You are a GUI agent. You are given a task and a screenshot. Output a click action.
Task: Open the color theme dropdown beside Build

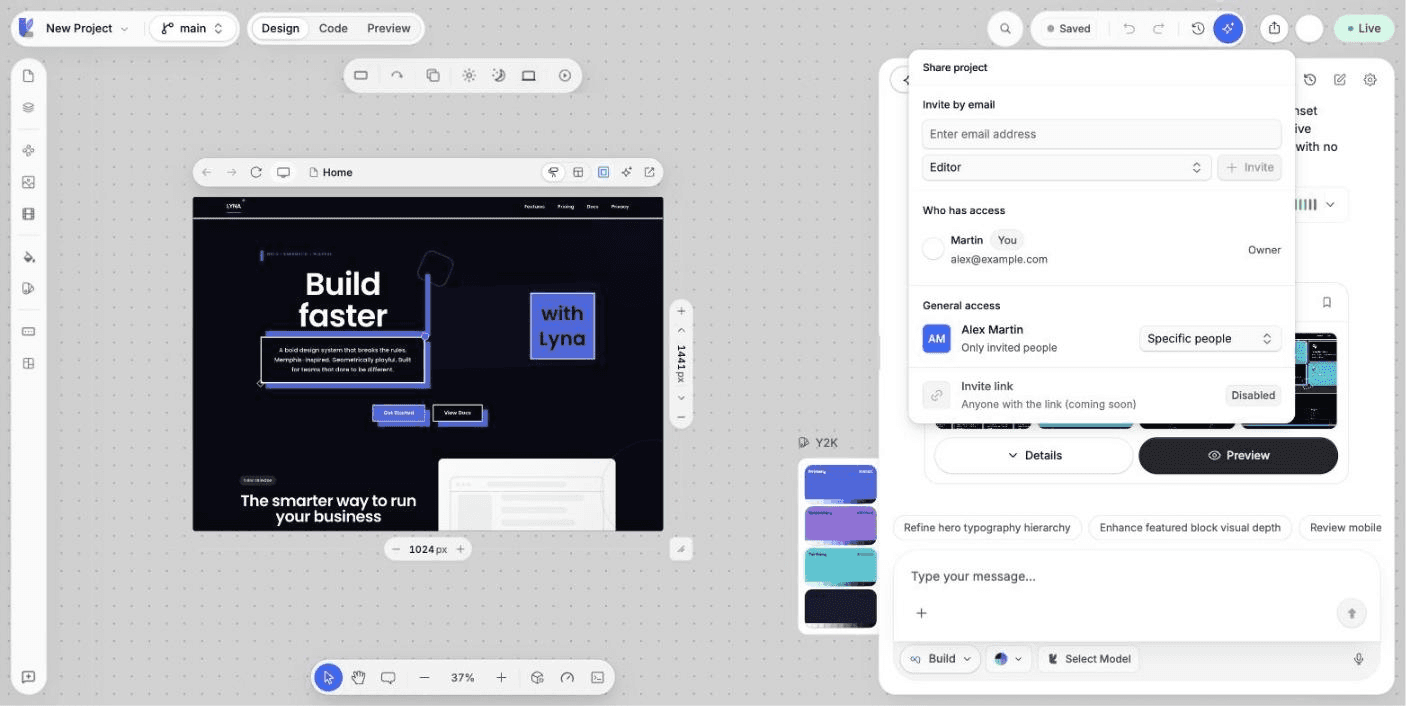coord(1007,659)
